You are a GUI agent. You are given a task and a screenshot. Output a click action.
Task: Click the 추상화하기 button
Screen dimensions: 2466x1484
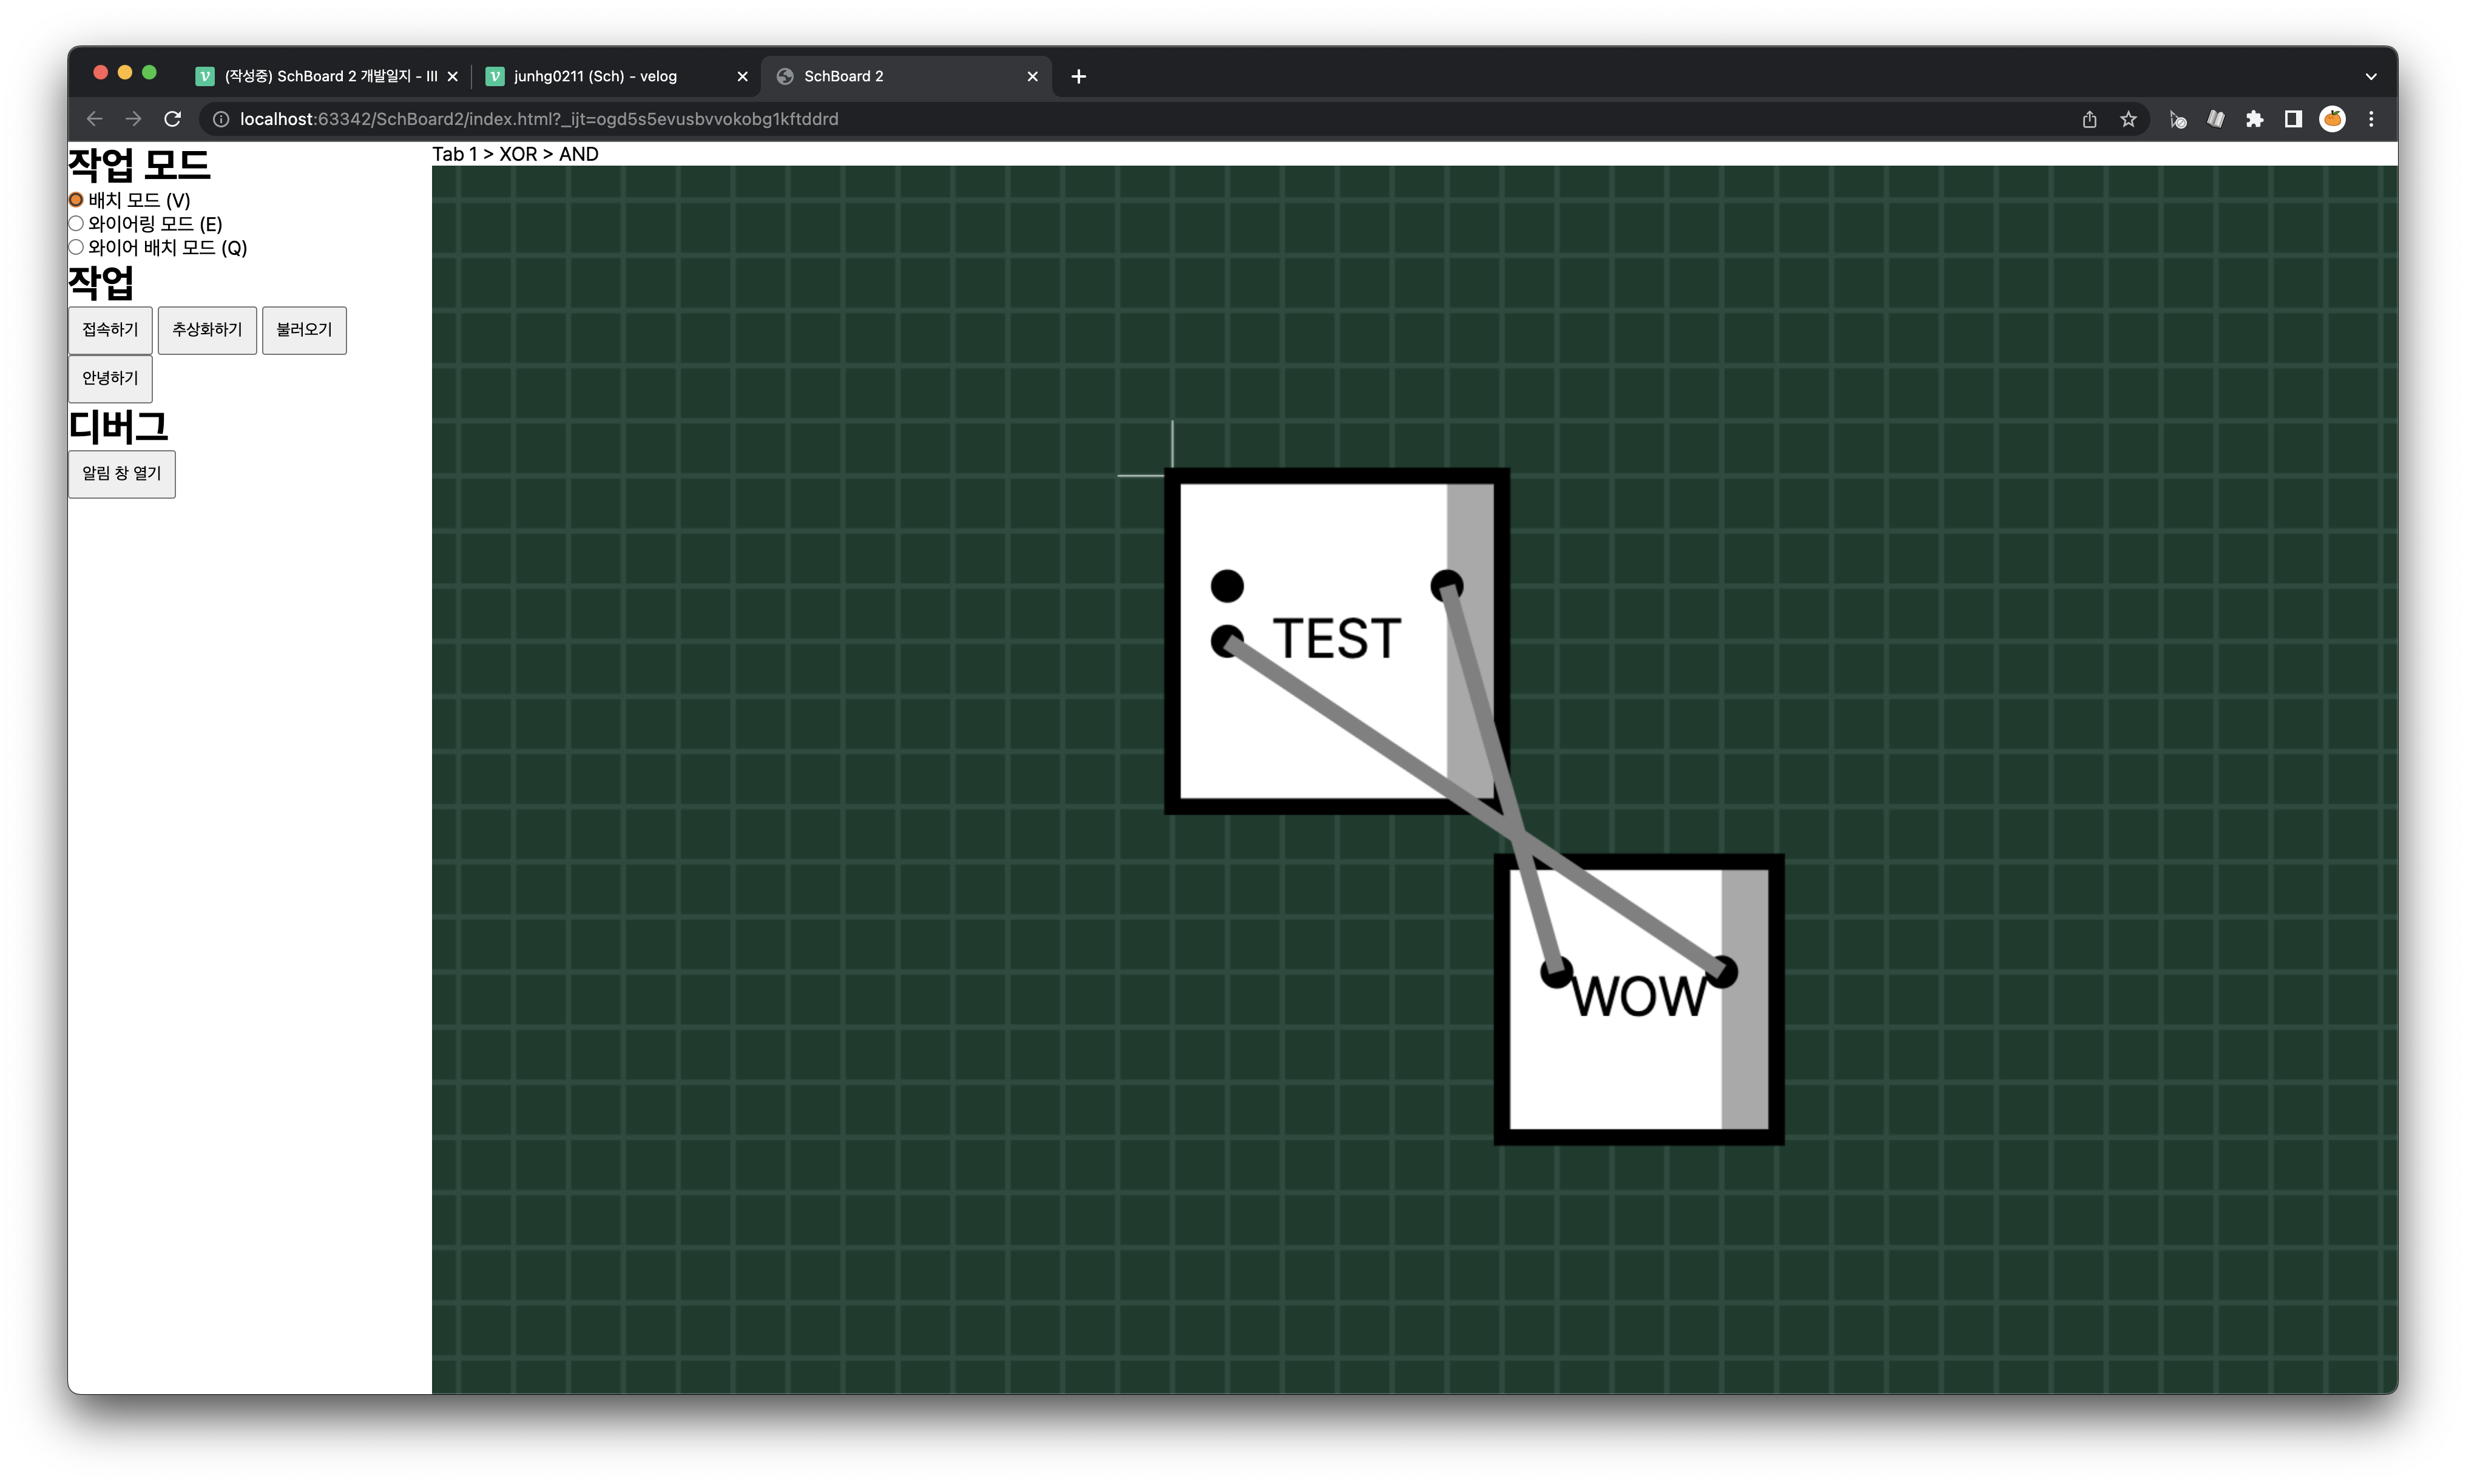coord(207,330)
